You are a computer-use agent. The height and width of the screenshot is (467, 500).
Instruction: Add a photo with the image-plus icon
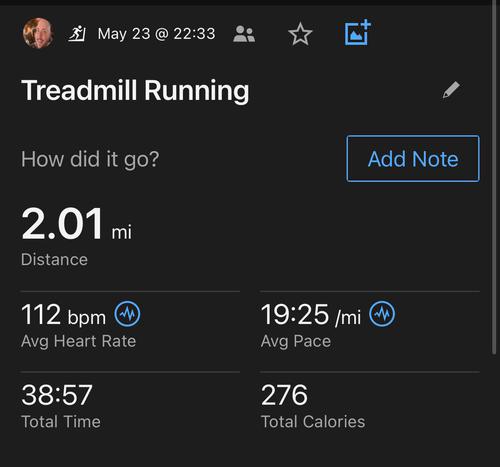pos(358,32)
